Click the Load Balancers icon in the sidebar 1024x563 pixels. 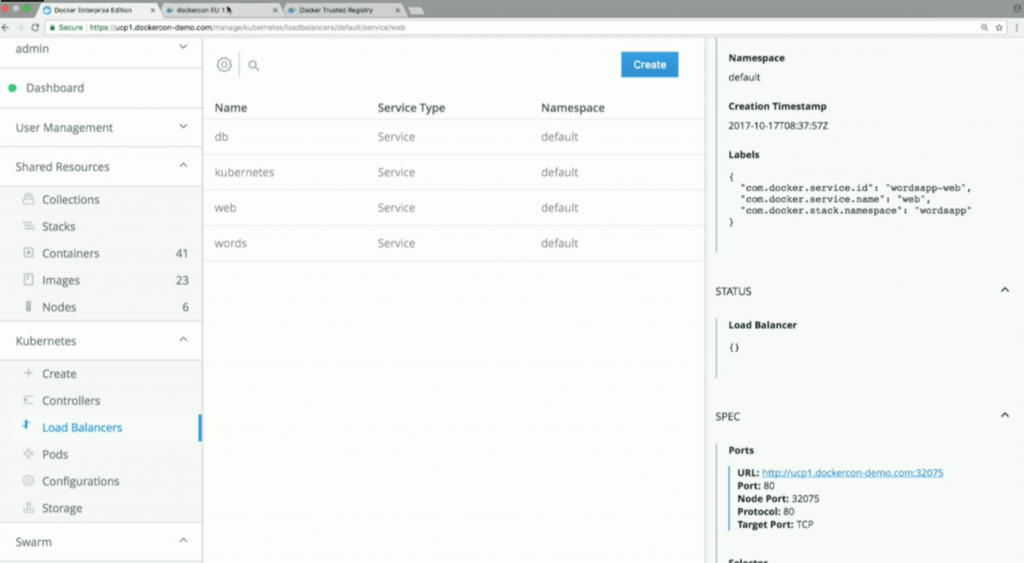point(27,425)
